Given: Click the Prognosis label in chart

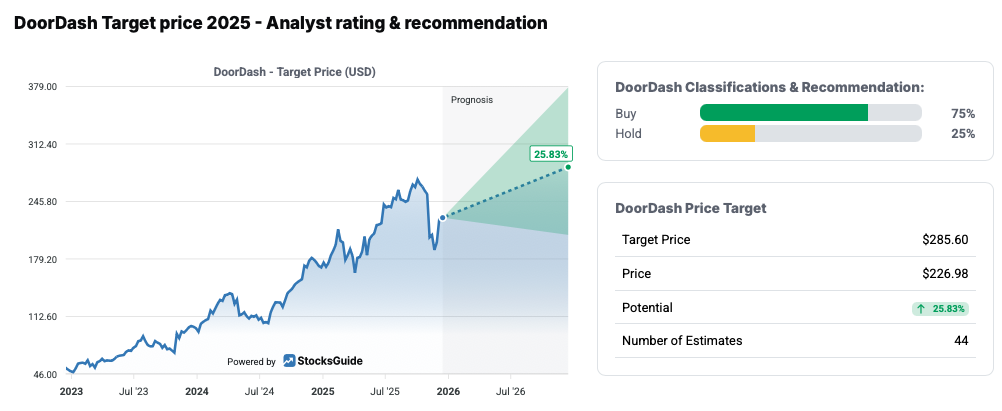Looking at the screenshot, I should point(472,100).
